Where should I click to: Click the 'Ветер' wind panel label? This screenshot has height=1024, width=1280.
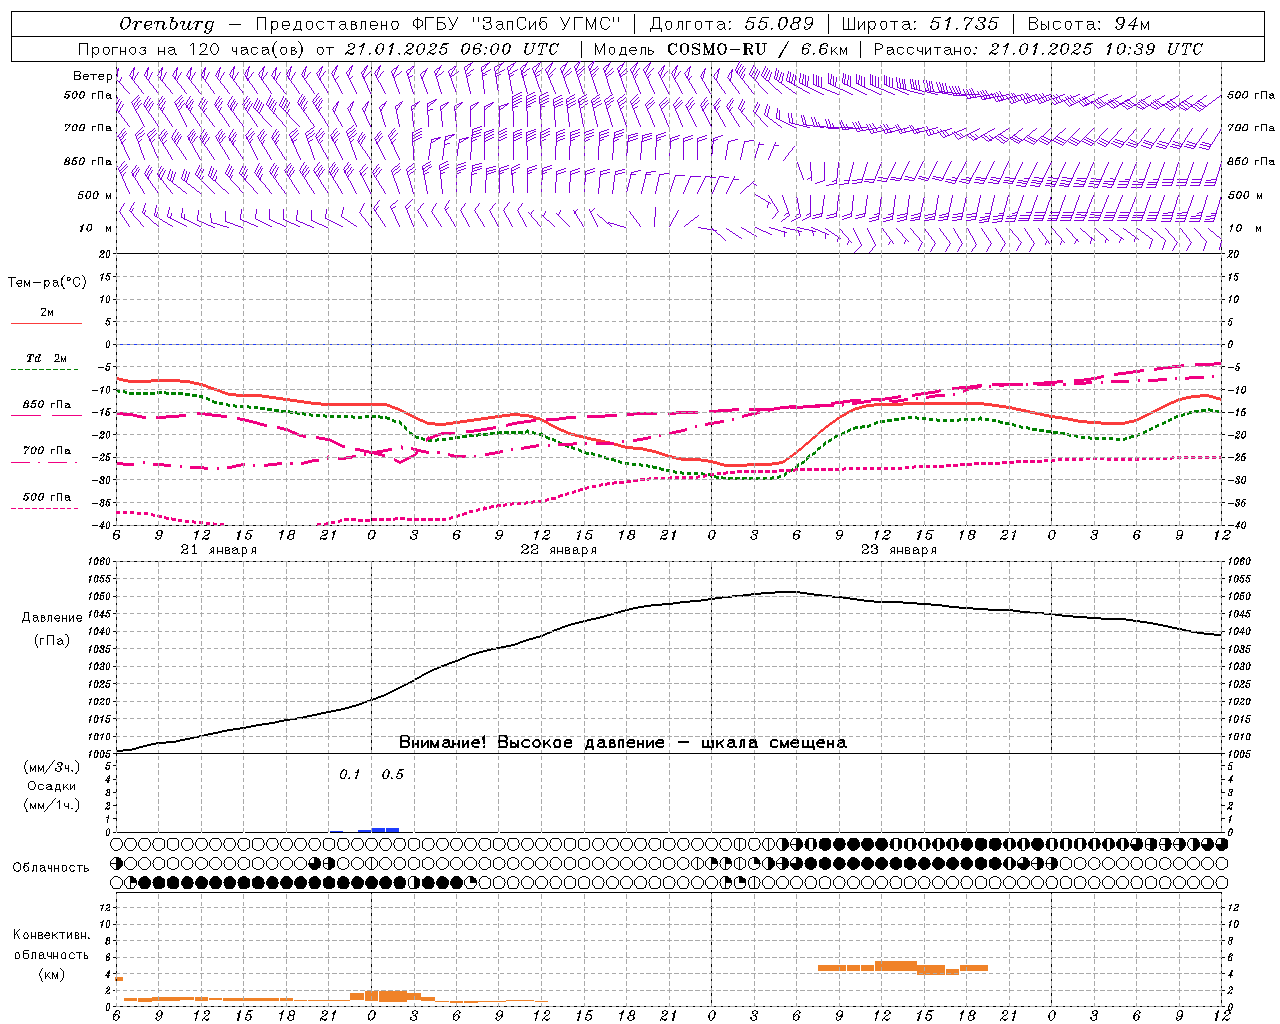click(x=92, y=76)
